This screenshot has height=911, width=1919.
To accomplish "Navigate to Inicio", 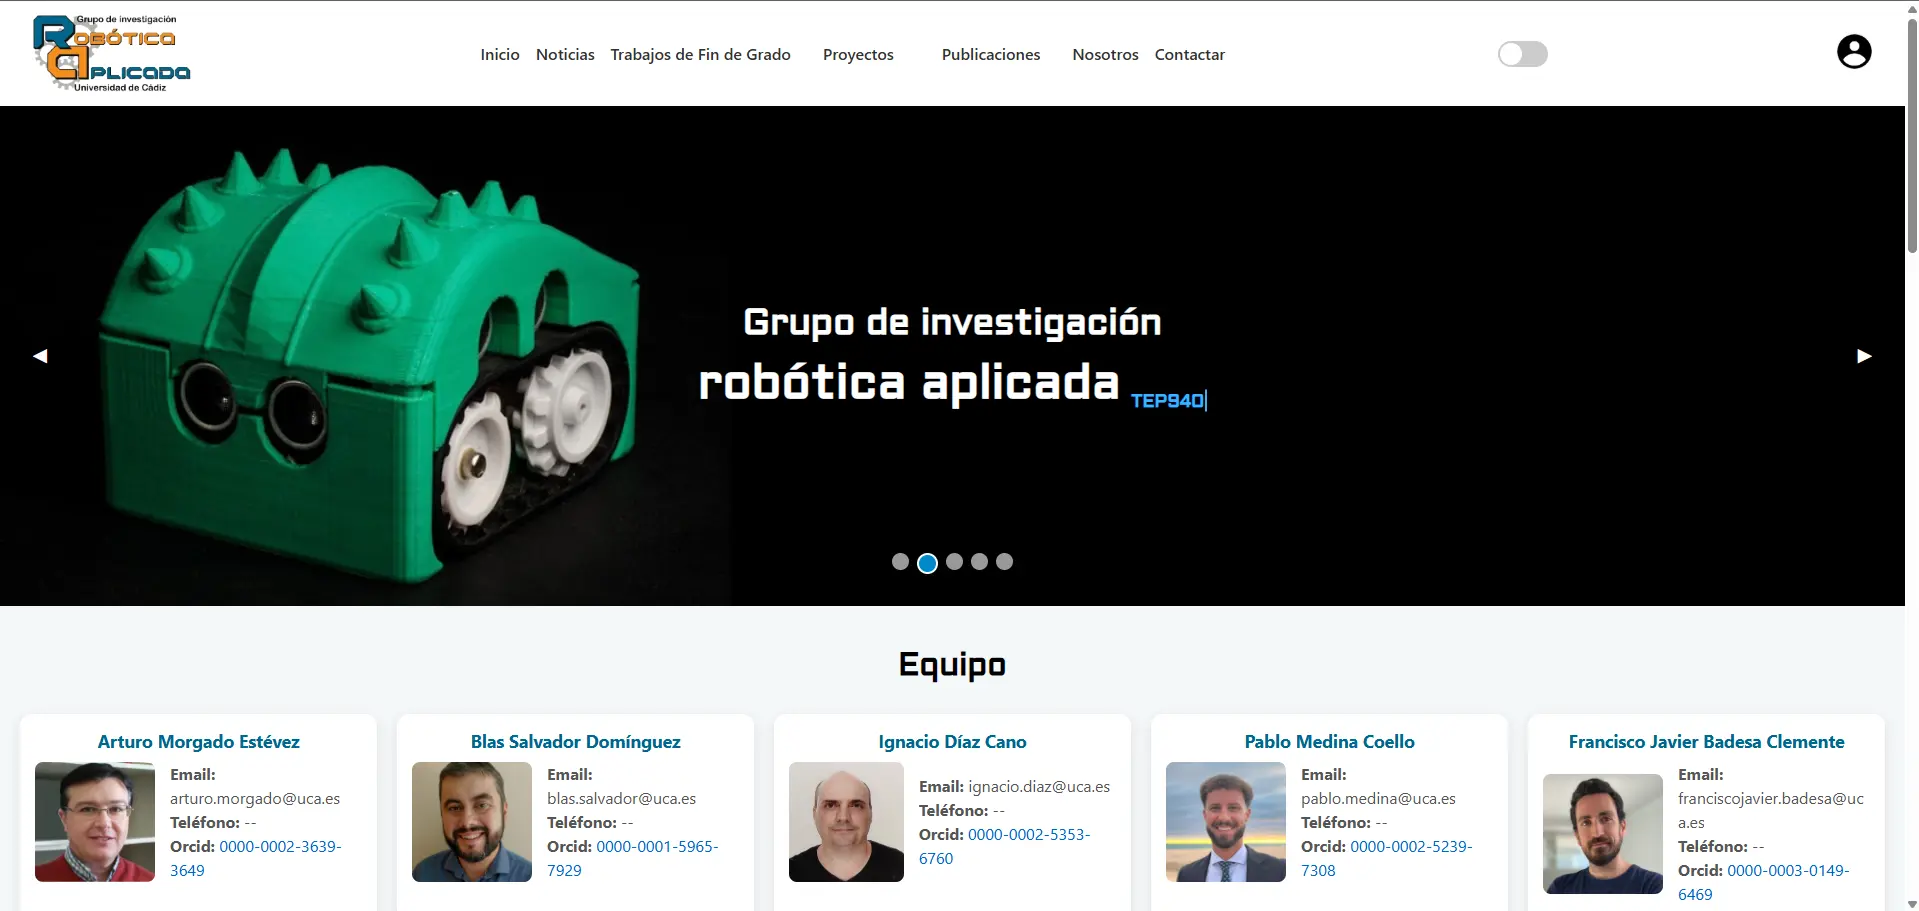I will (x=499, y=55).
